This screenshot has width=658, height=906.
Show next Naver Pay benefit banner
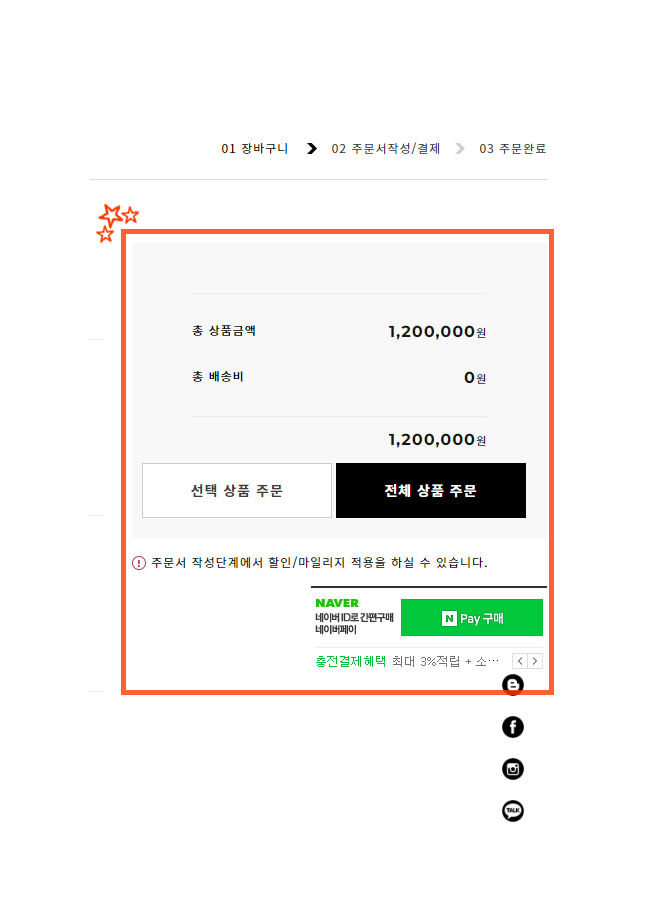pos(535,661)
